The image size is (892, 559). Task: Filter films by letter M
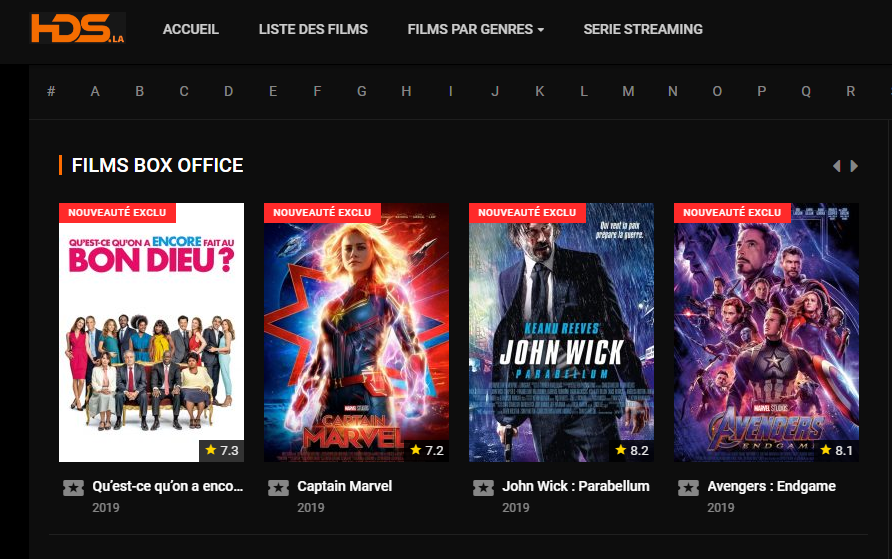pos(628,91)
